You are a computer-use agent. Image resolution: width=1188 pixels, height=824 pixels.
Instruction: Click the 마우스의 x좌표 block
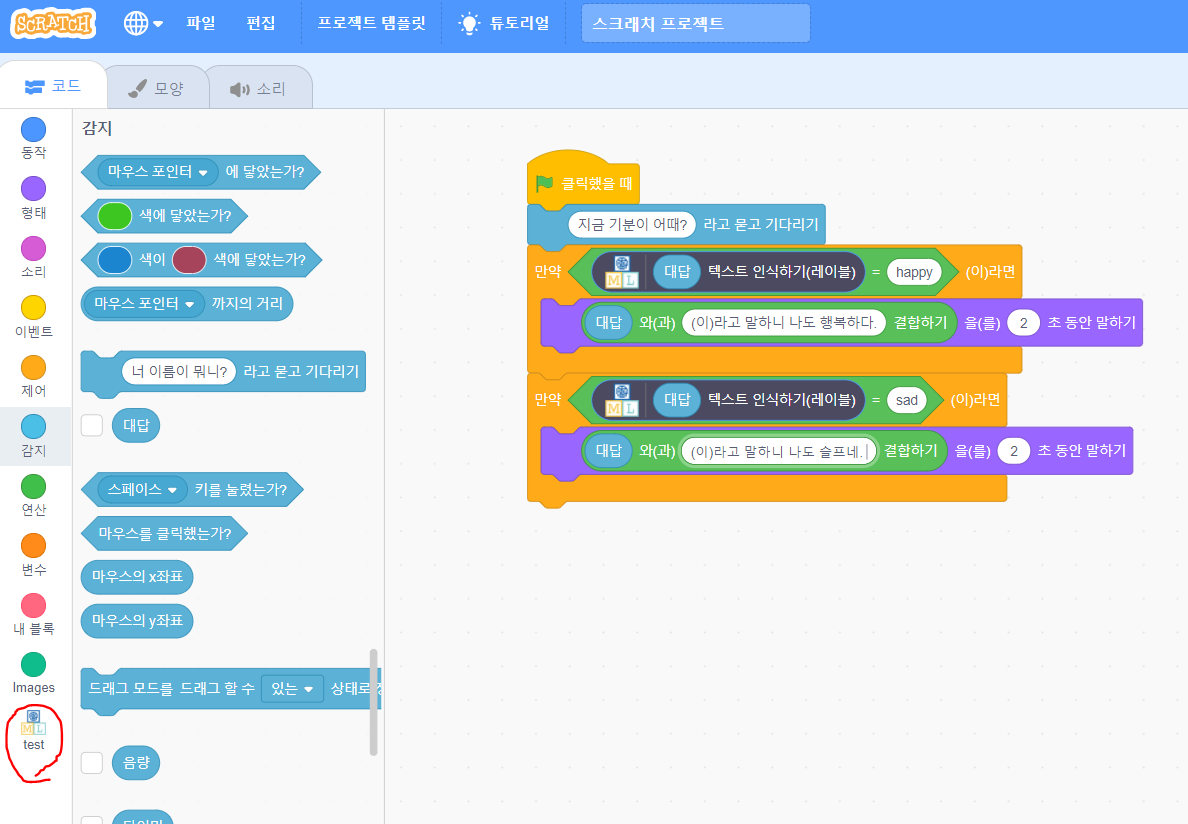click(137, 577)
